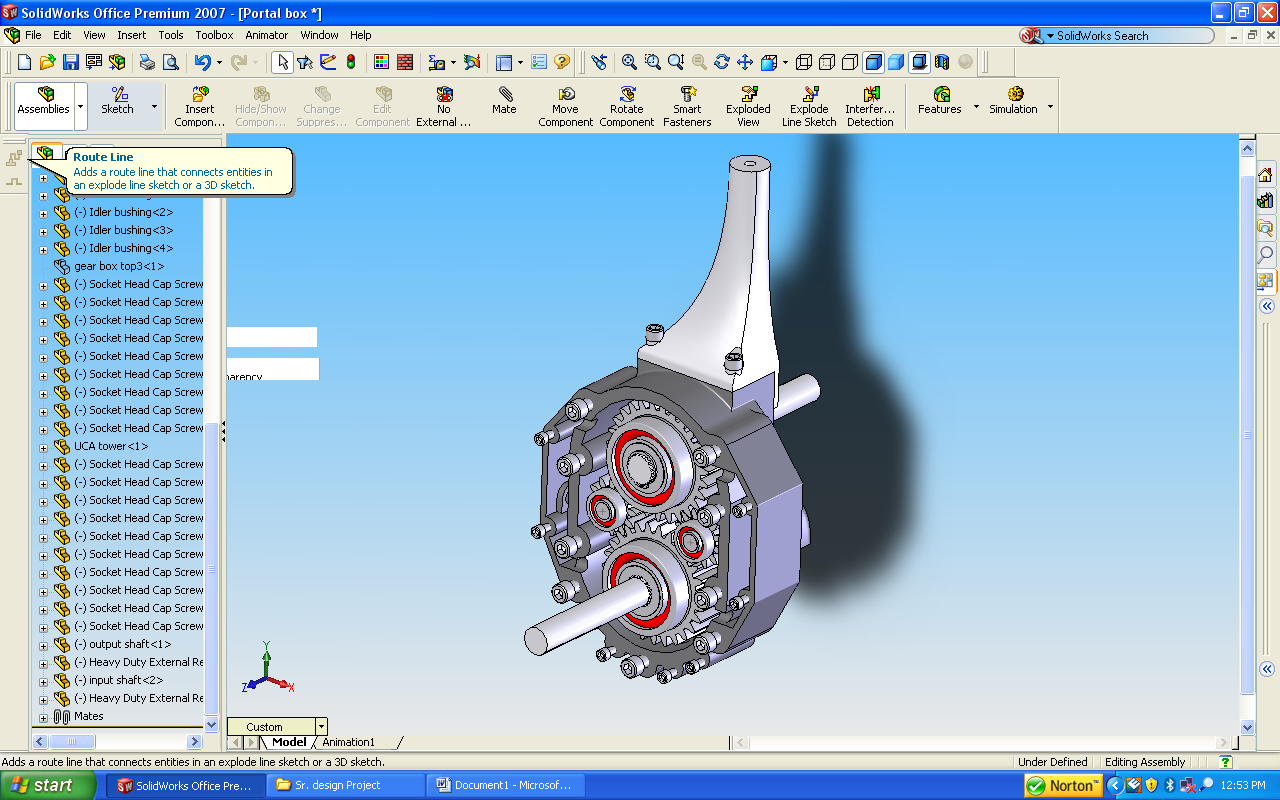Click in the SolidWorks Search field

1130,36
